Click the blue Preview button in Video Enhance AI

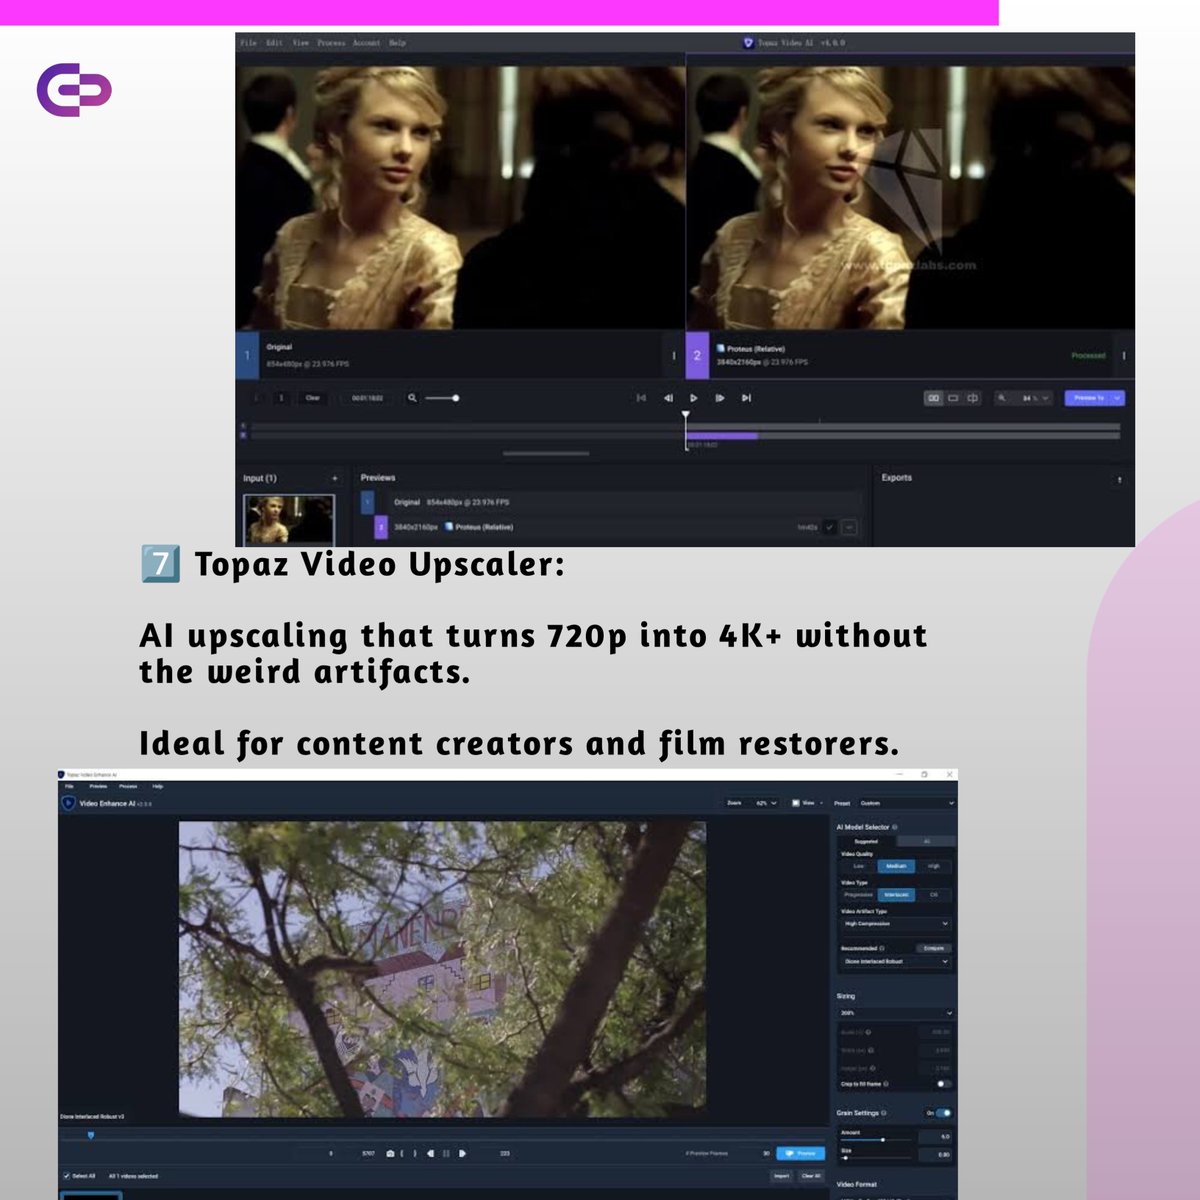click(801, 1153)
